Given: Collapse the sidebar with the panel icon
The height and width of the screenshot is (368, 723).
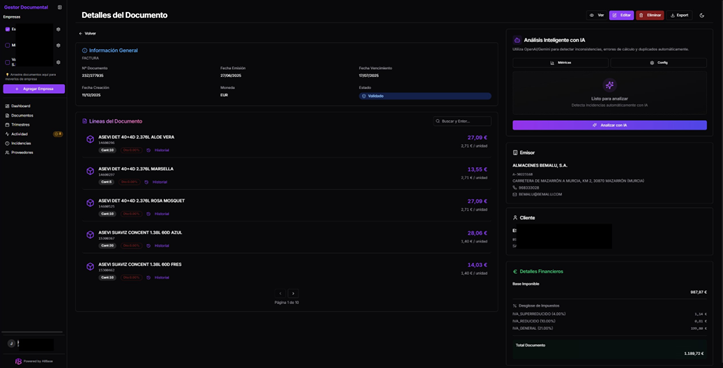Looking at the screenshot, I should click(59, 7).
